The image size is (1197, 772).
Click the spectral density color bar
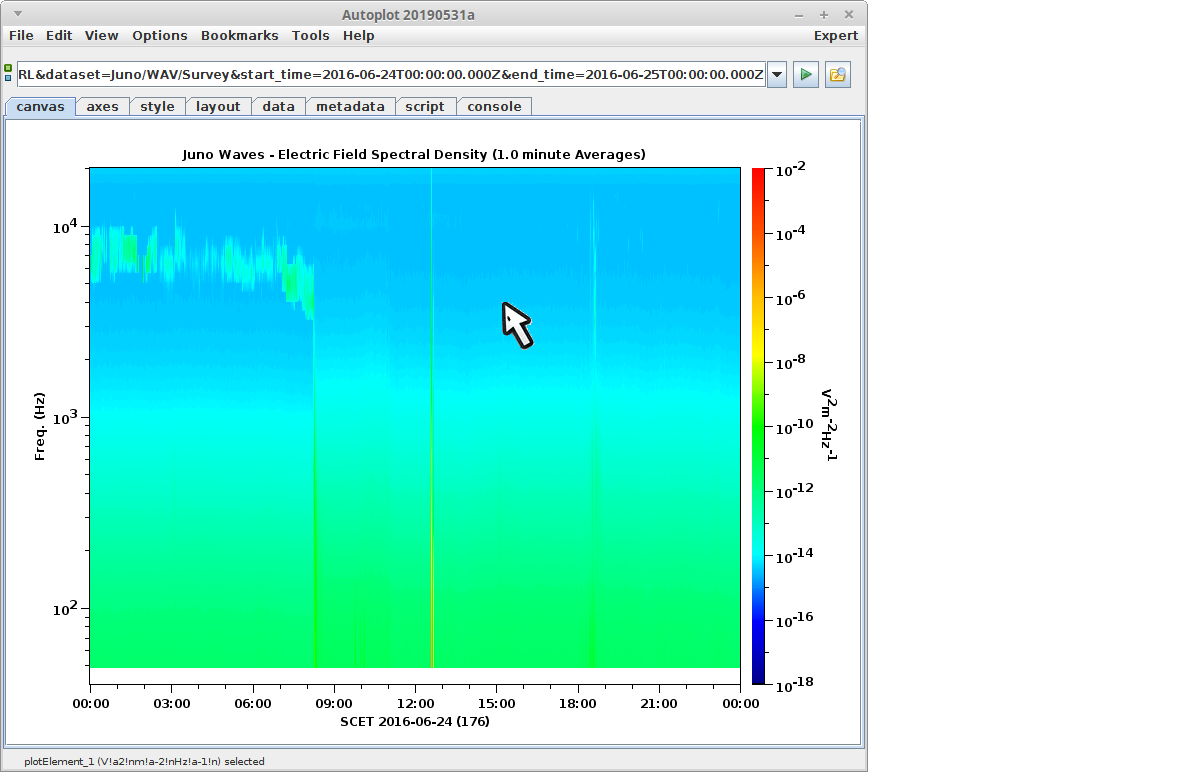[x=758, y=425]
